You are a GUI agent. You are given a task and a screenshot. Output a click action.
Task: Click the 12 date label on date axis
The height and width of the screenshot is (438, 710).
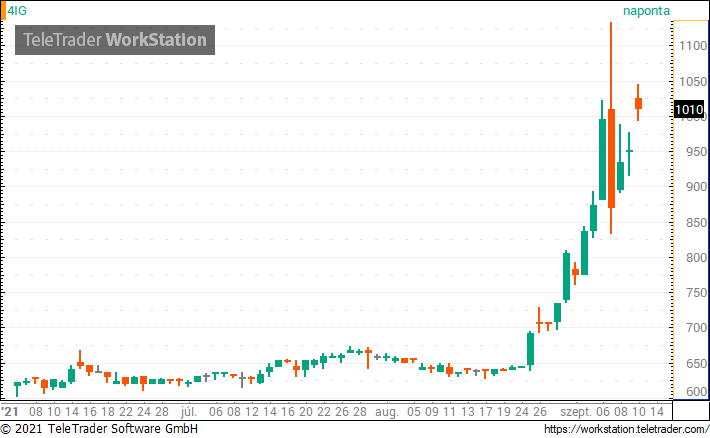pos(251,412)
